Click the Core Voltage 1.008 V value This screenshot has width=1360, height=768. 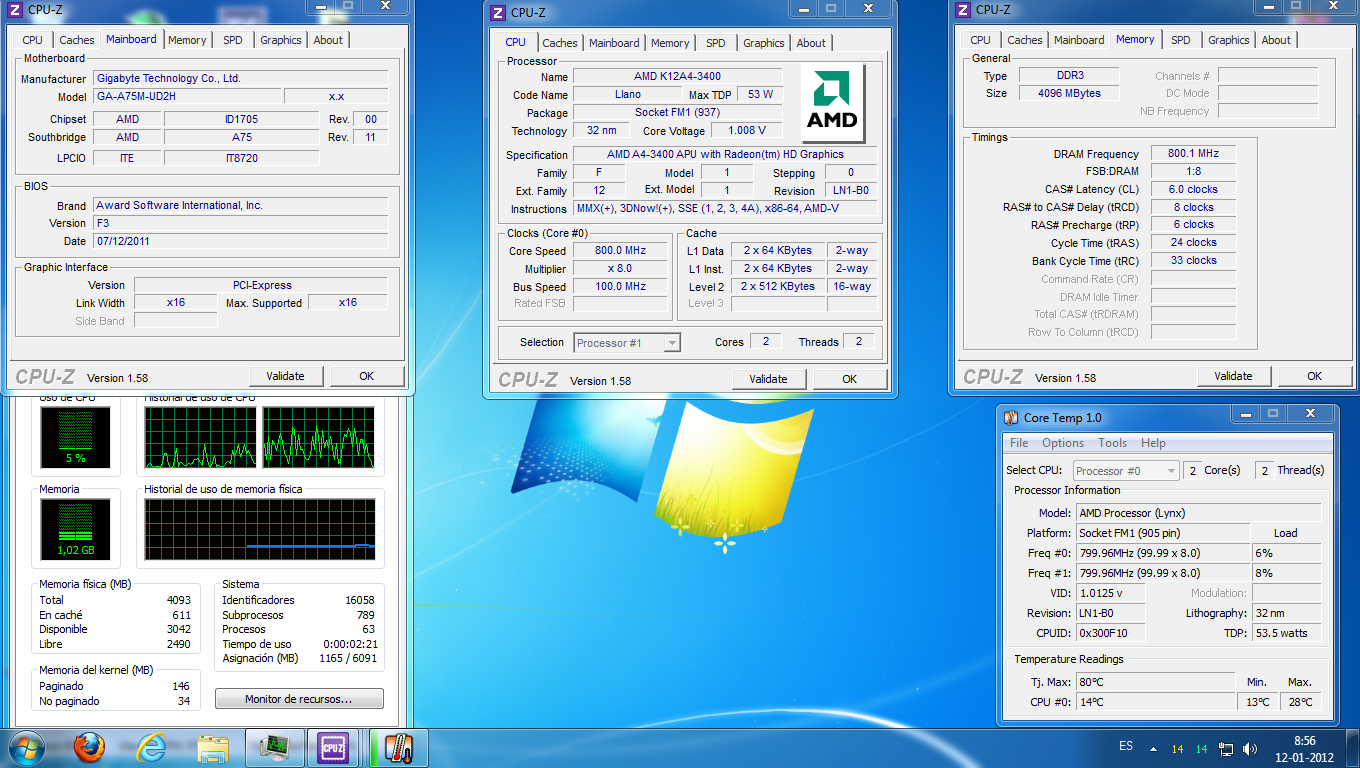(x=747, y=130)
